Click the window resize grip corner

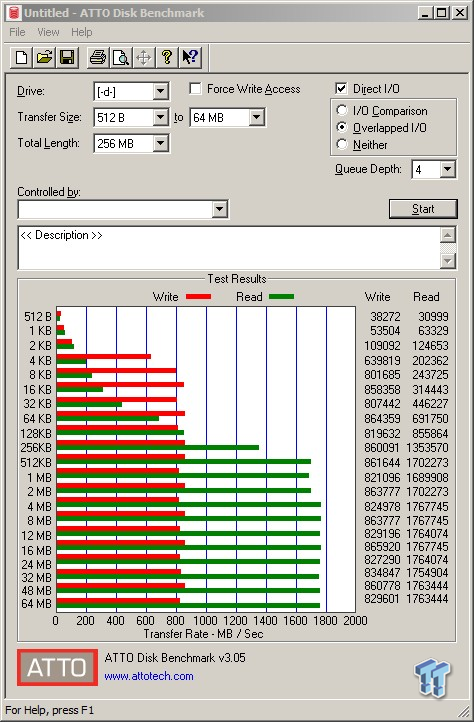pyautogui.click(x=463, y=711)
